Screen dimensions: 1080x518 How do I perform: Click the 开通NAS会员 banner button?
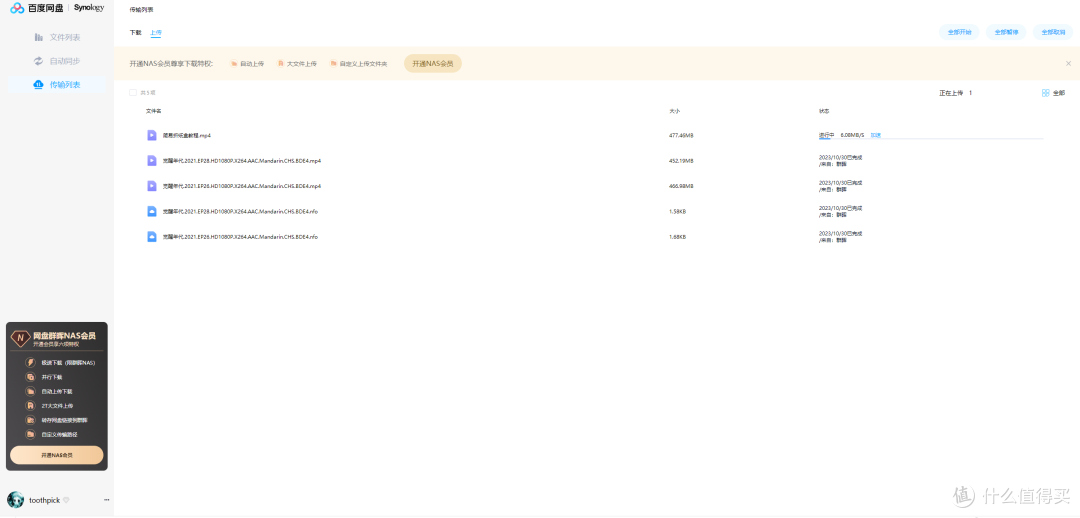tap(433, 63)
